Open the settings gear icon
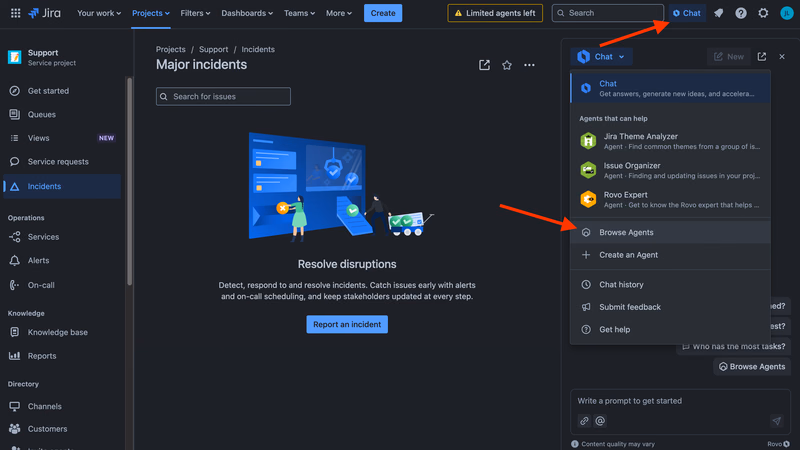 [x=763, y=13]
